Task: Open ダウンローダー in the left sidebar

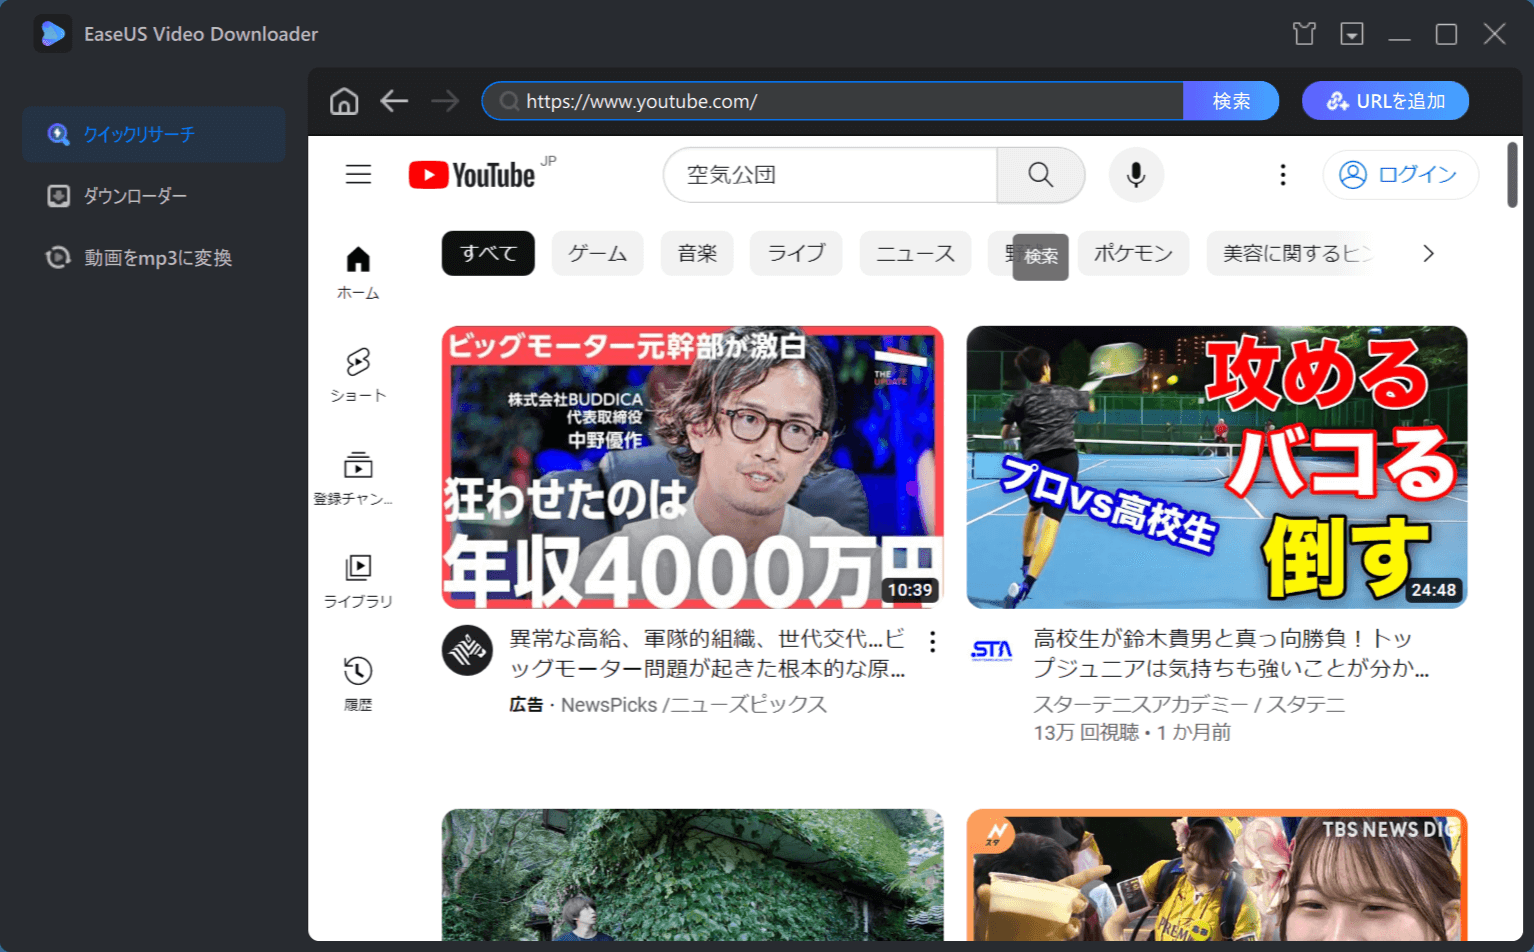Action: point(154,196)
